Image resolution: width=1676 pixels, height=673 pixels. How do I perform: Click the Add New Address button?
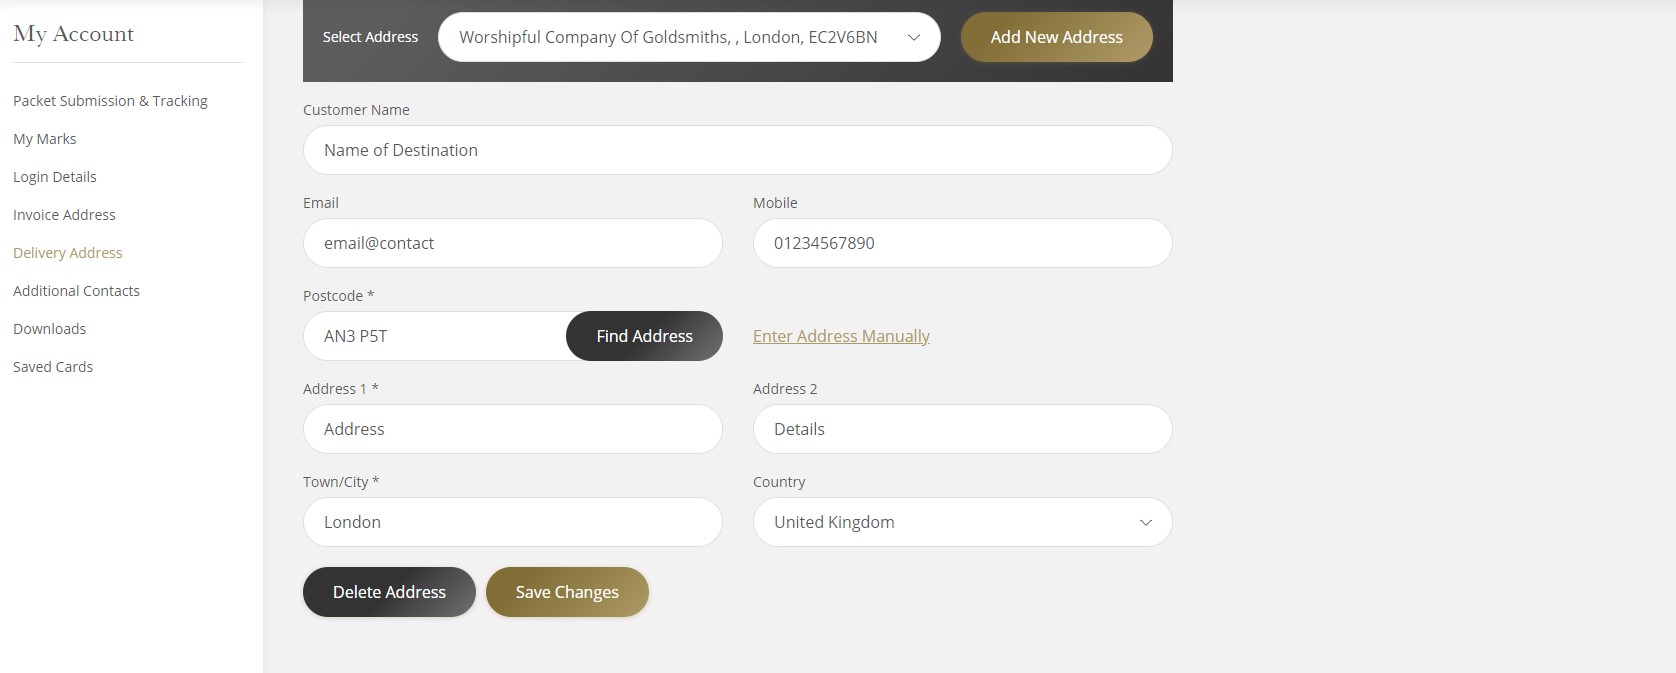(1056, 37)
